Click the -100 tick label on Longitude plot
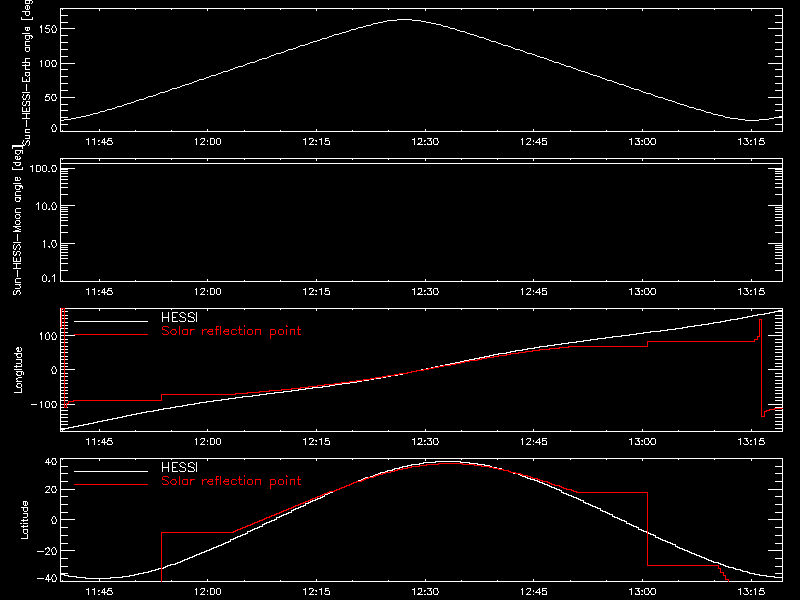 pyautogui.click(x=44, y=405)
